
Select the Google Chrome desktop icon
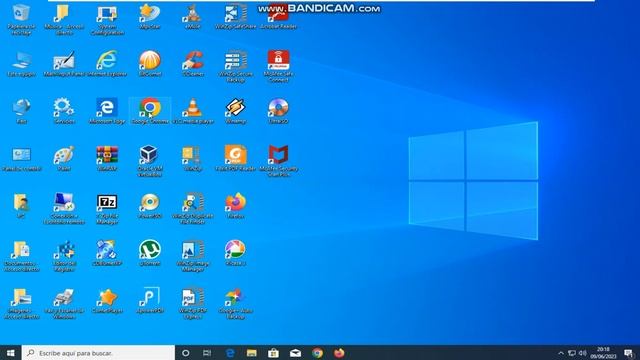150,111
